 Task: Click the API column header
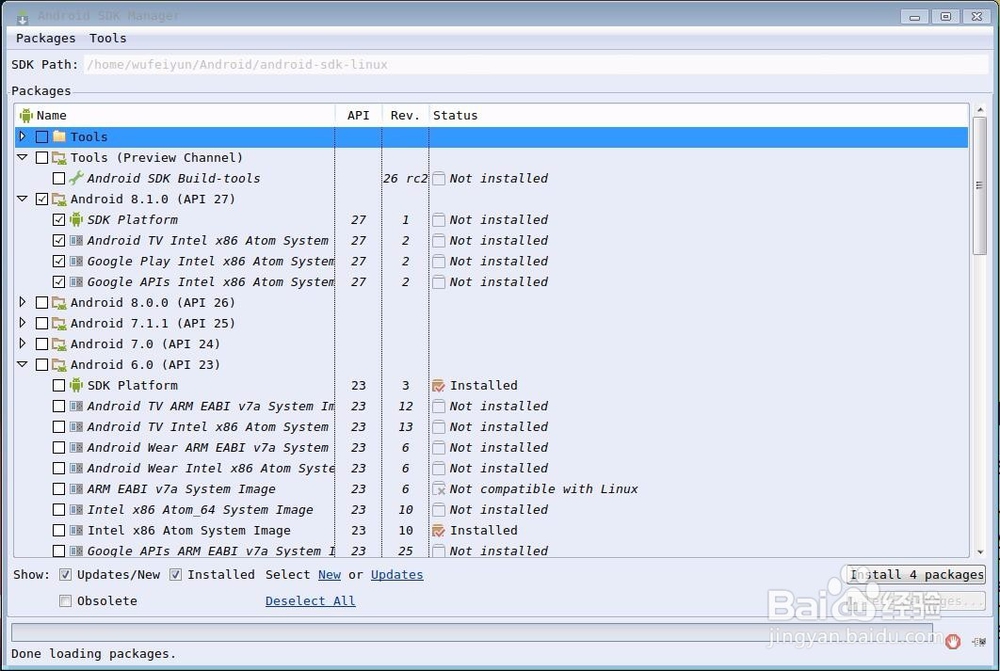[358, 115]
